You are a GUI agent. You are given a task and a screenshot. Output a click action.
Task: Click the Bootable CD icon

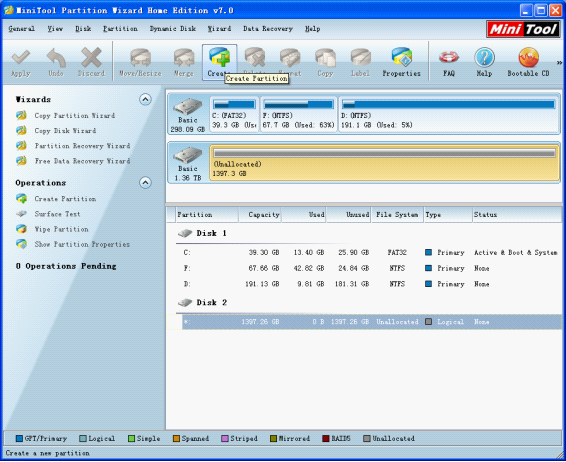point(528,62)
